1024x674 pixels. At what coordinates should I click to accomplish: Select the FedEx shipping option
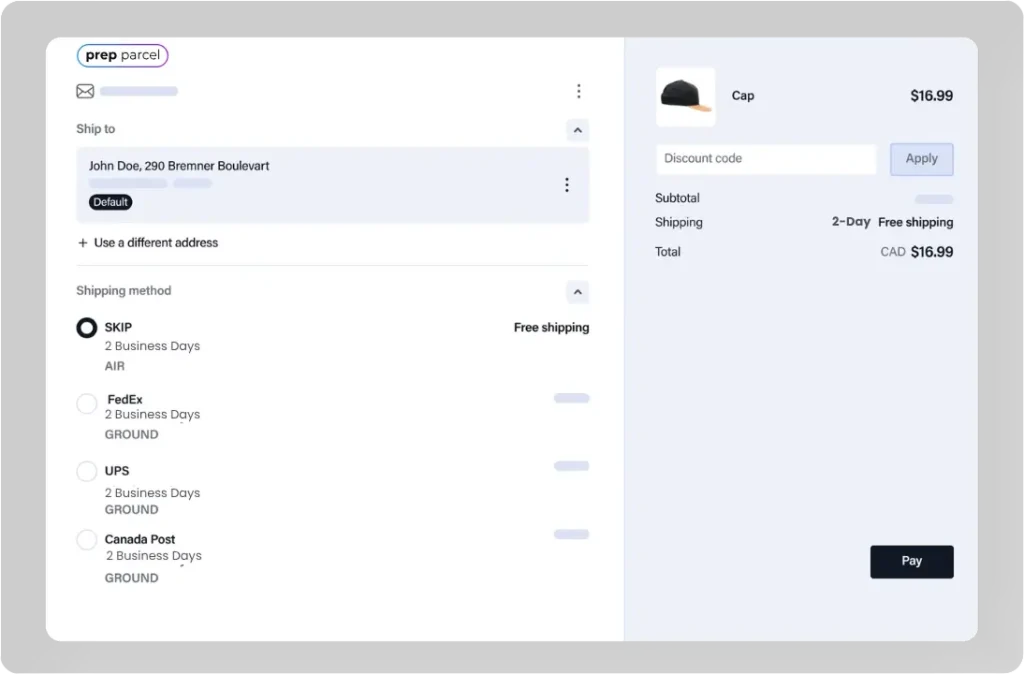click(x=87, y=404)
